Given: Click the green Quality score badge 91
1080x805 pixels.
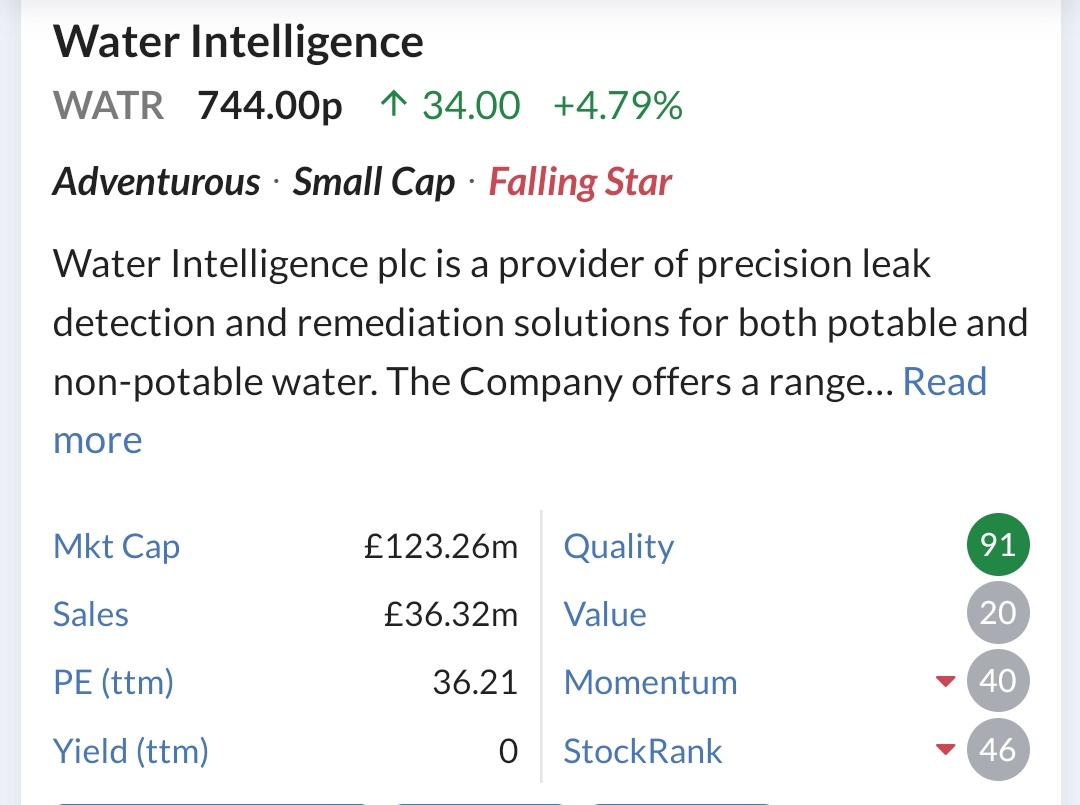Looking at the screenshot, I should pyautogui.click(x=998, y=545).
